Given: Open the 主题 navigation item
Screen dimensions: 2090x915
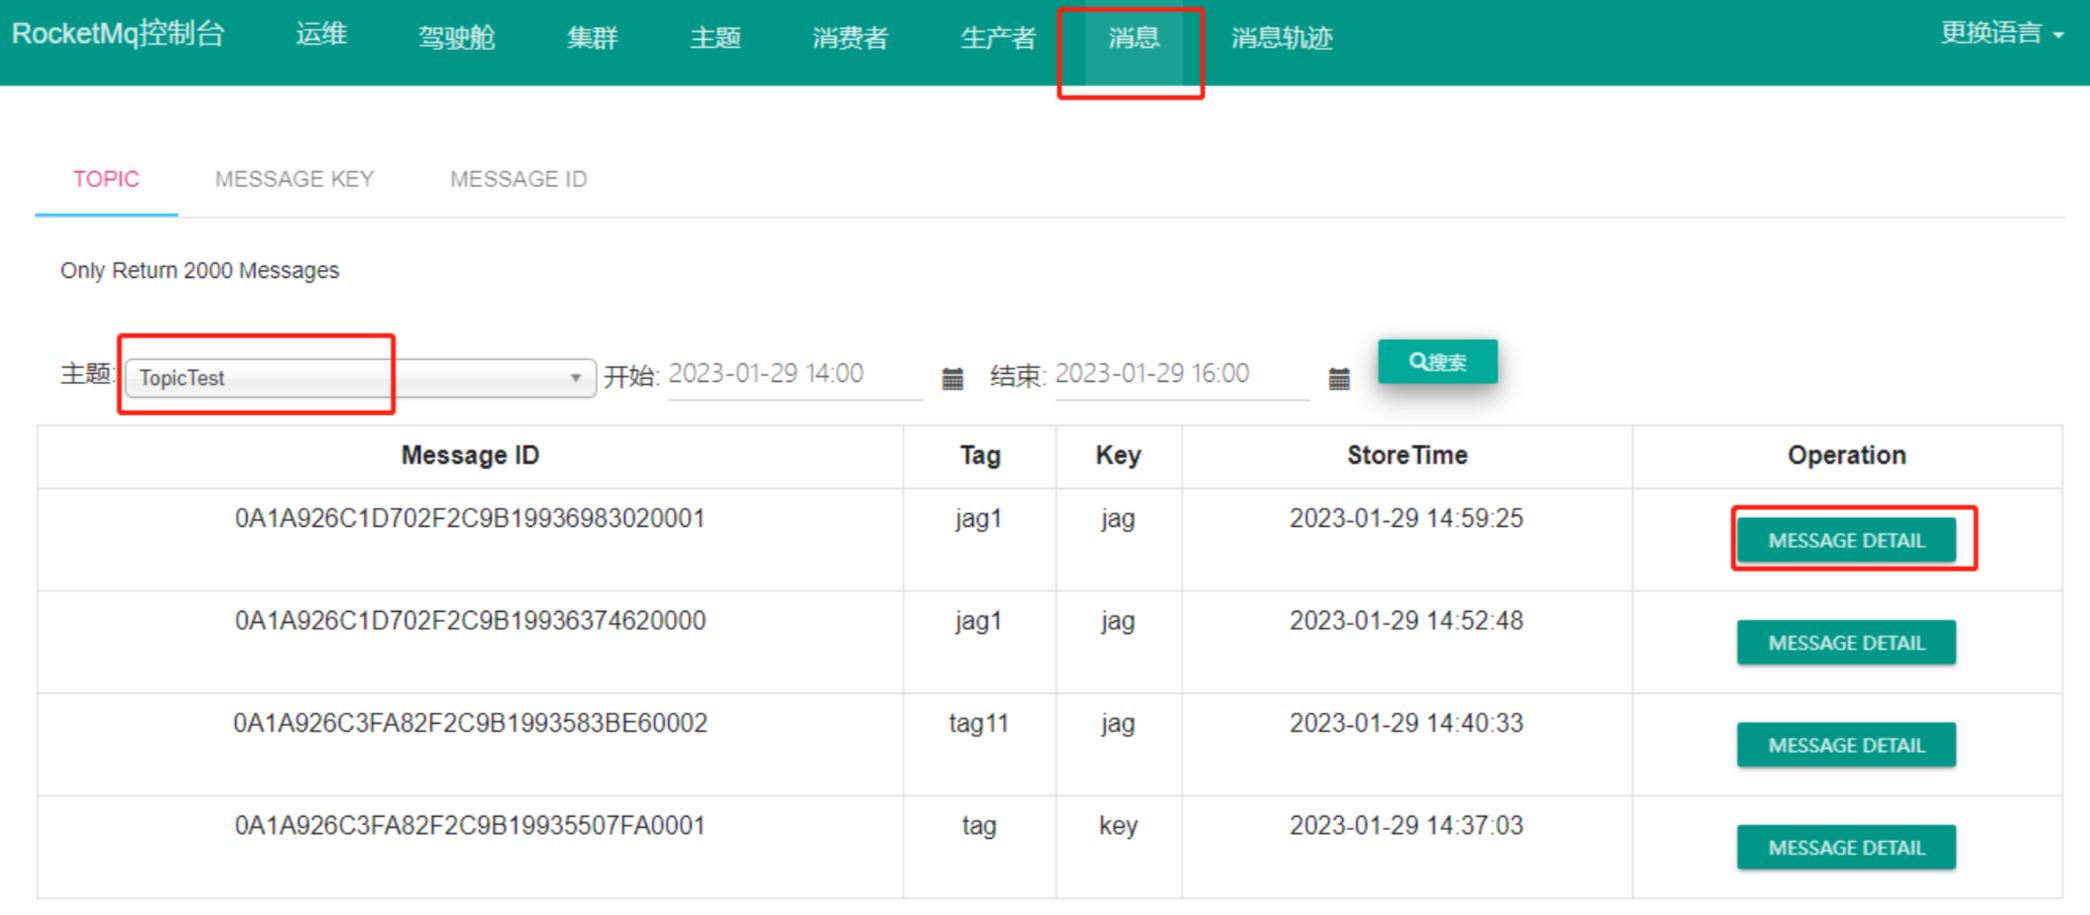Looking at the screenshot, I should tap(715, 38).
